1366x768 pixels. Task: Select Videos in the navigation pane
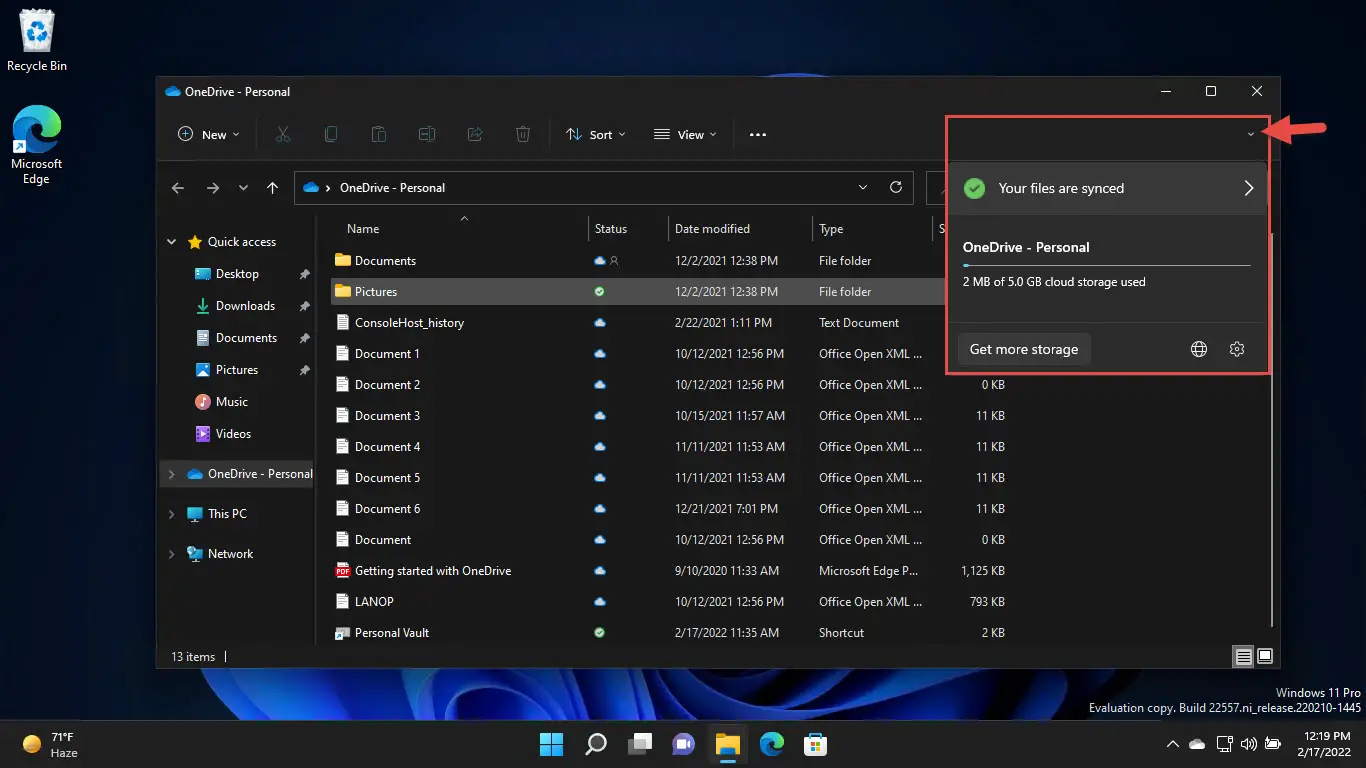point(233,434)
